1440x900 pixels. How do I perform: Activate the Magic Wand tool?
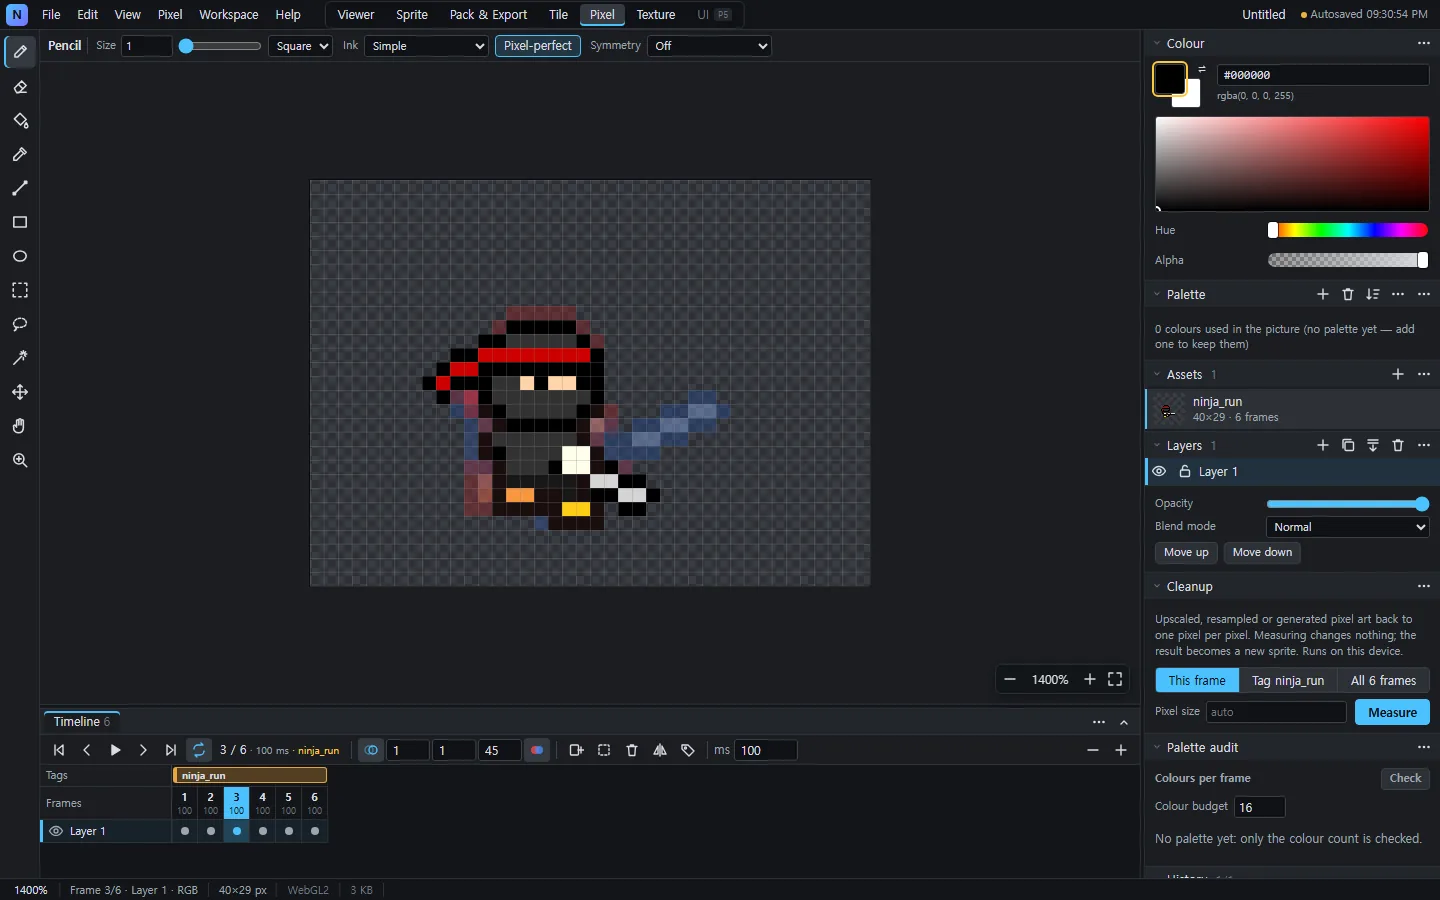(x=20, y=358)
